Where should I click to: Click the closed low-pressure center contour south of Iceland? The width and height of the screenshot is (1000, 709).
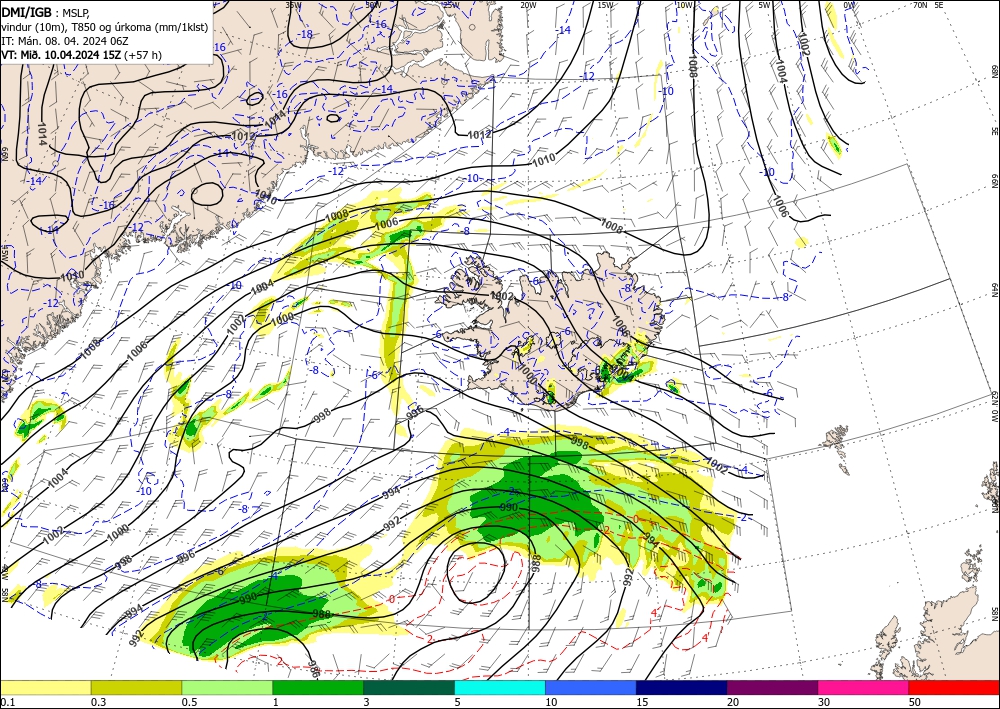[477, 574]
